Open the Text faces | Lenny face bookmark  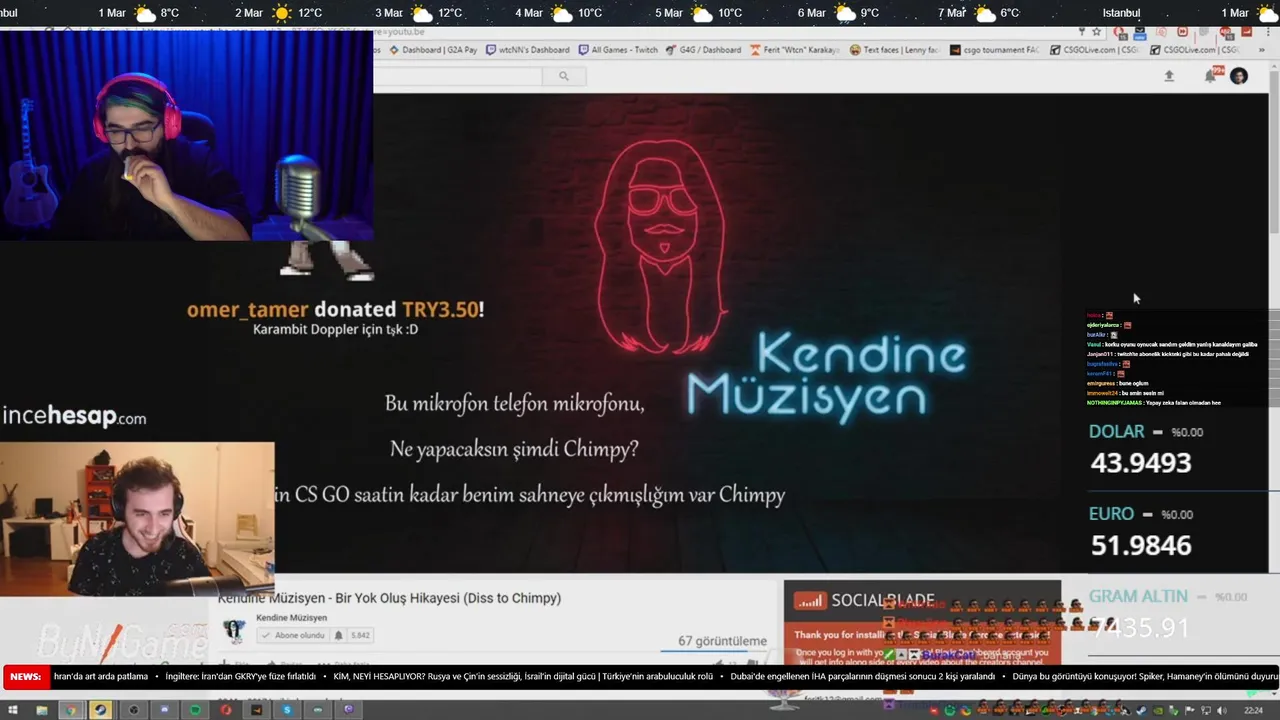pyautogui.click(x=895, y=50)
